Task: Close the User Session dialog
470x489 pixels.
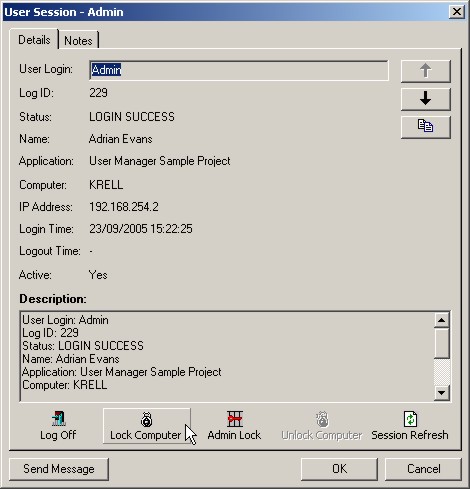Action: click(x=457, y=12)
